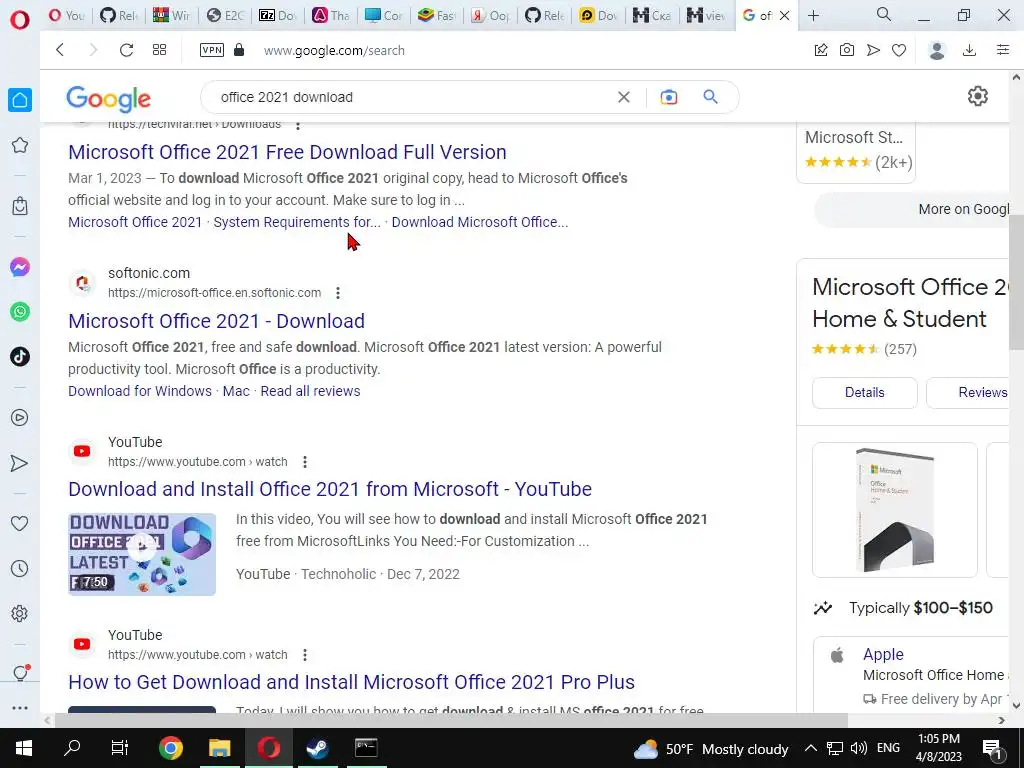Open the Apple seller link
1024x768 pixels.
click(884, 654)
